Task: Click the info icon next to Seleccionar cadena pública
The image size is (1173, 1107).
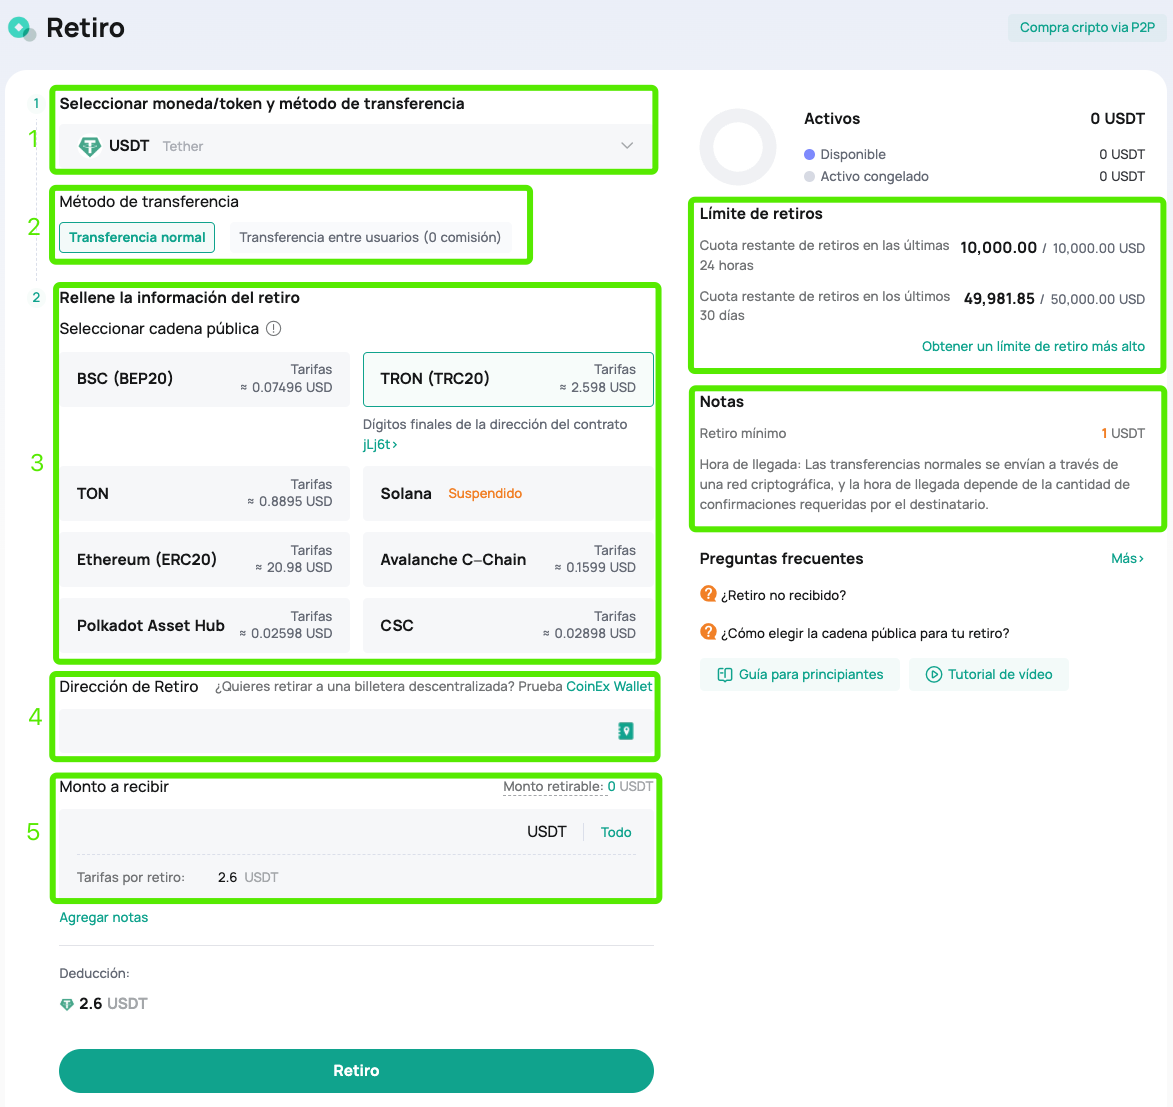Action: [274, 328]
